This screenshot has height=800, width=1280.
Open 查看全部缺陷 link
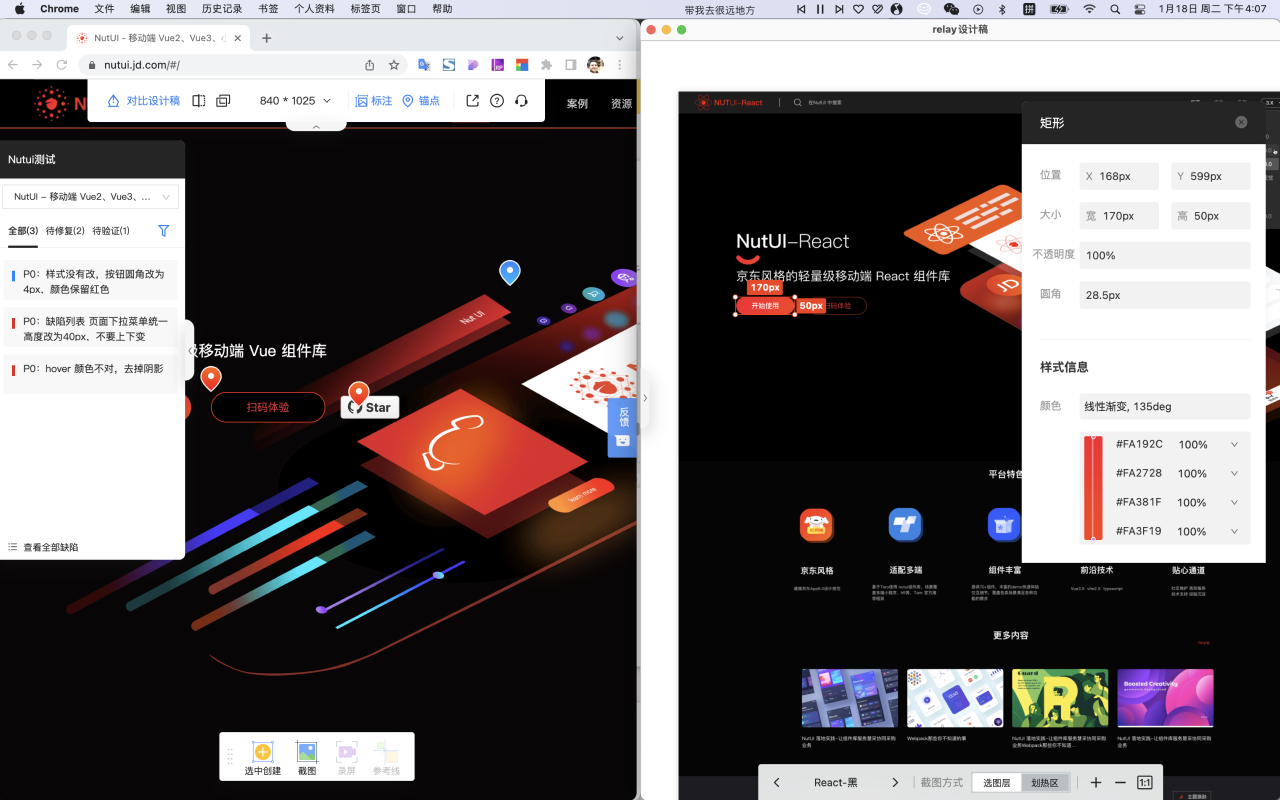coord(43,547)
